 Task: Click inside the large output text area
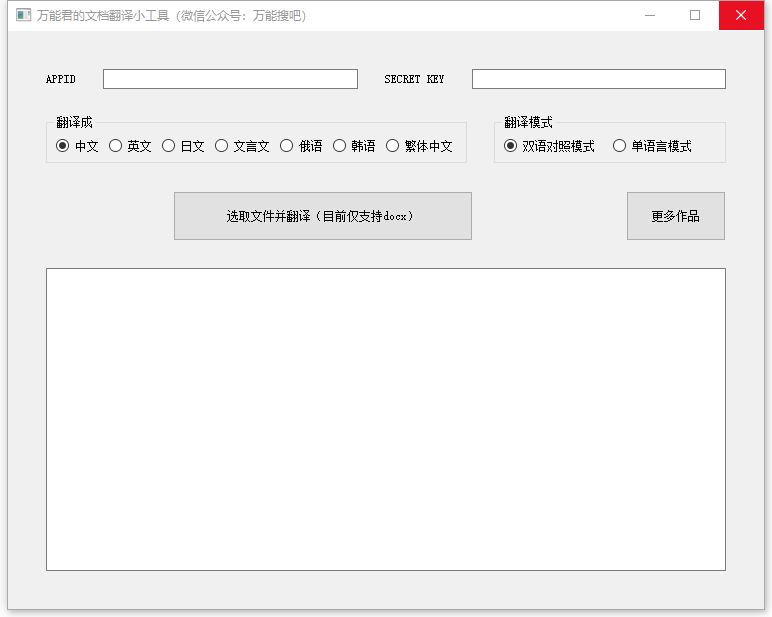click(x=386, y=419)
